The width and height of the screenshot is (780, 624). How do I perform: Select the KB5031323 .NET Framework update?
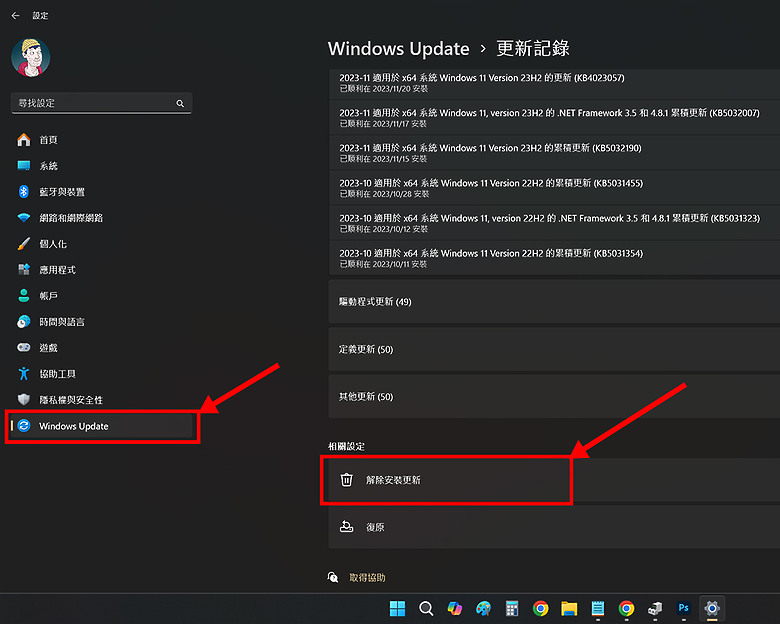(x=554, y=223)
